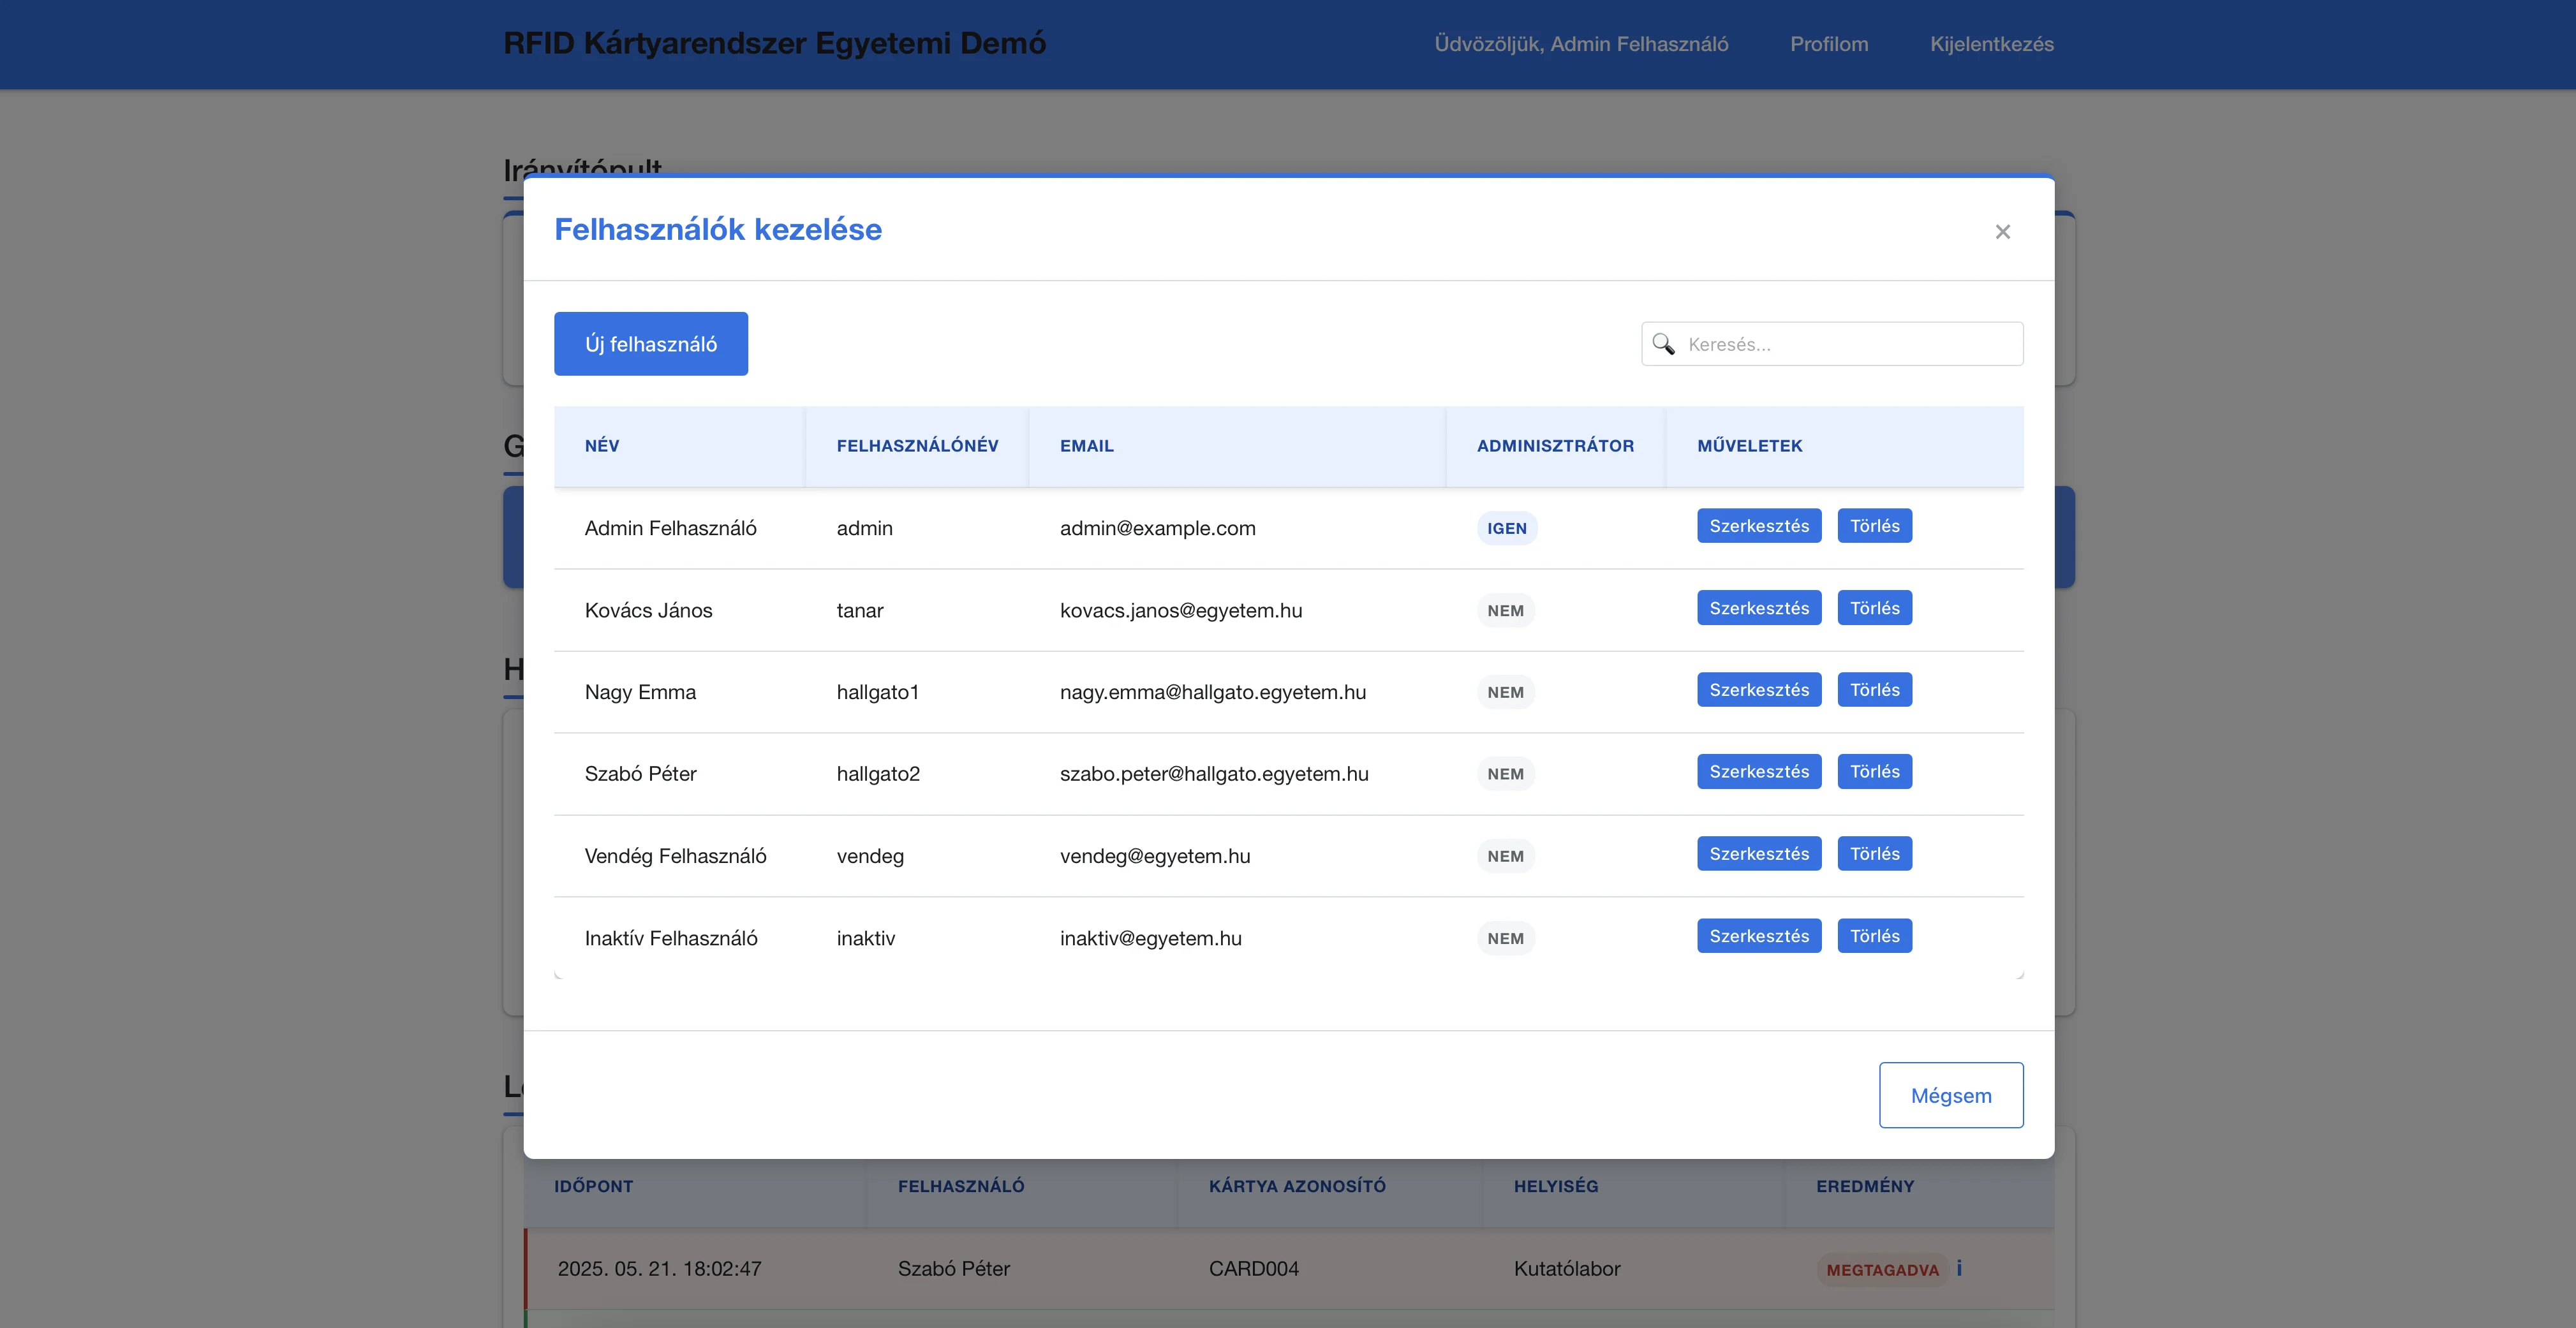
Task: Click the magnifier icon in search box
Action: (x=1663, y=344)
